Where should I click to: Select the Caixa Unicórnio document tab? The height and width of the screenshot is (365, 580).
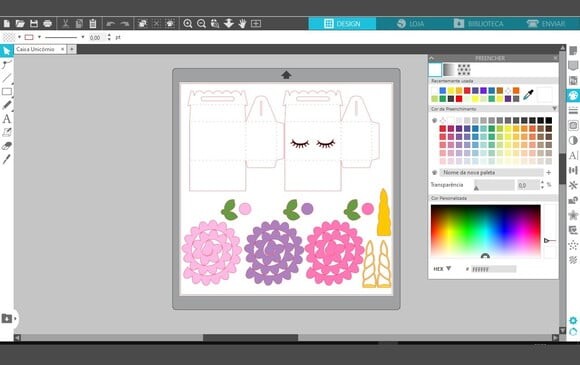(36, 49)
